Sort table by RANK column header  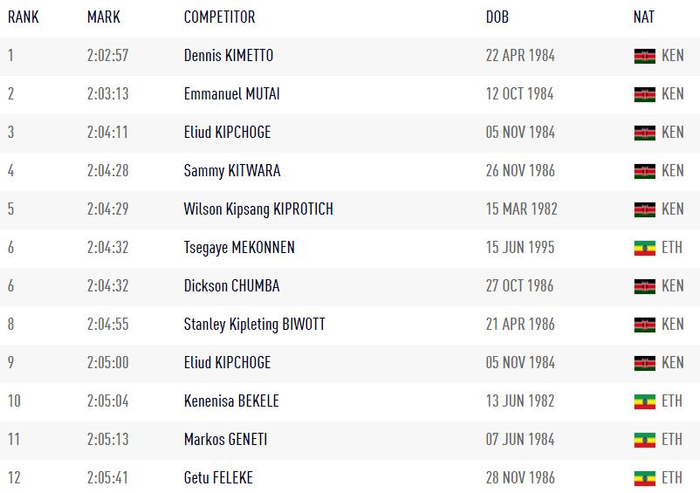[23, 17]
